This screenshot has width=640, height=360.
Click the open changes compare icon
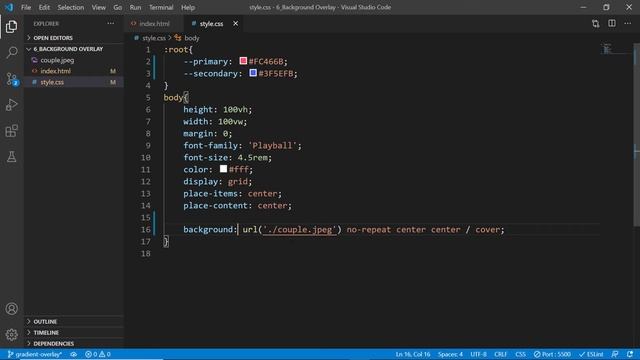coord(596,24)
